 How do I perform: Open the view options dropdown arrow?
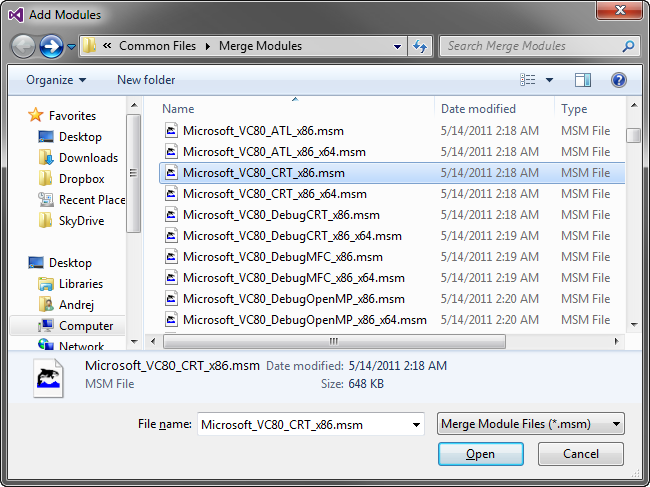tap(549, 80)
